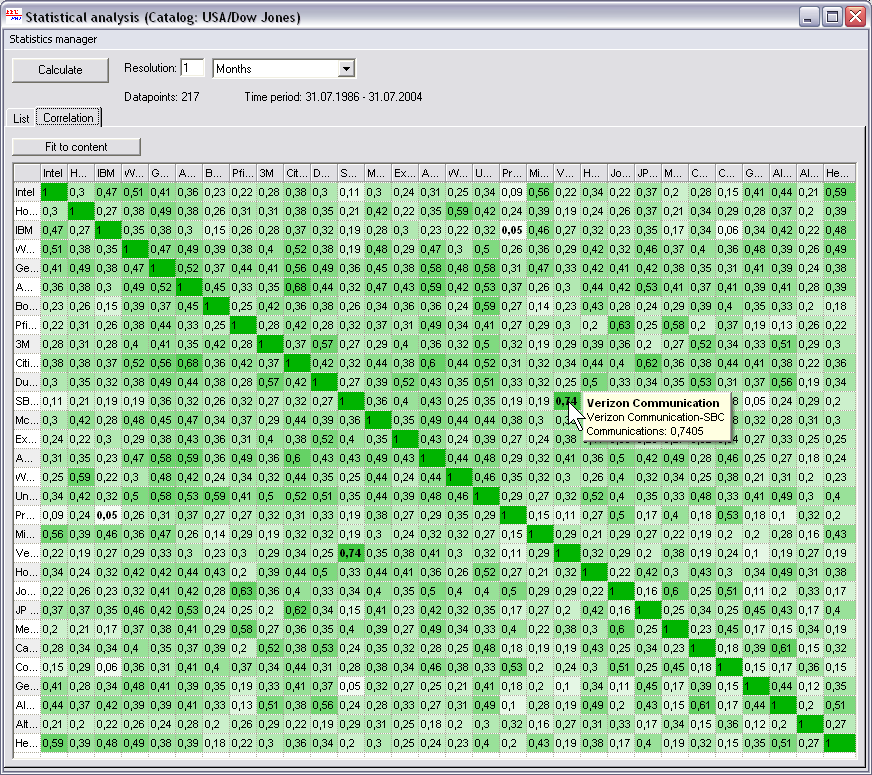Click the Alt... row header
Viewport: 872px width, 775px height.
[x=27, y=723]
